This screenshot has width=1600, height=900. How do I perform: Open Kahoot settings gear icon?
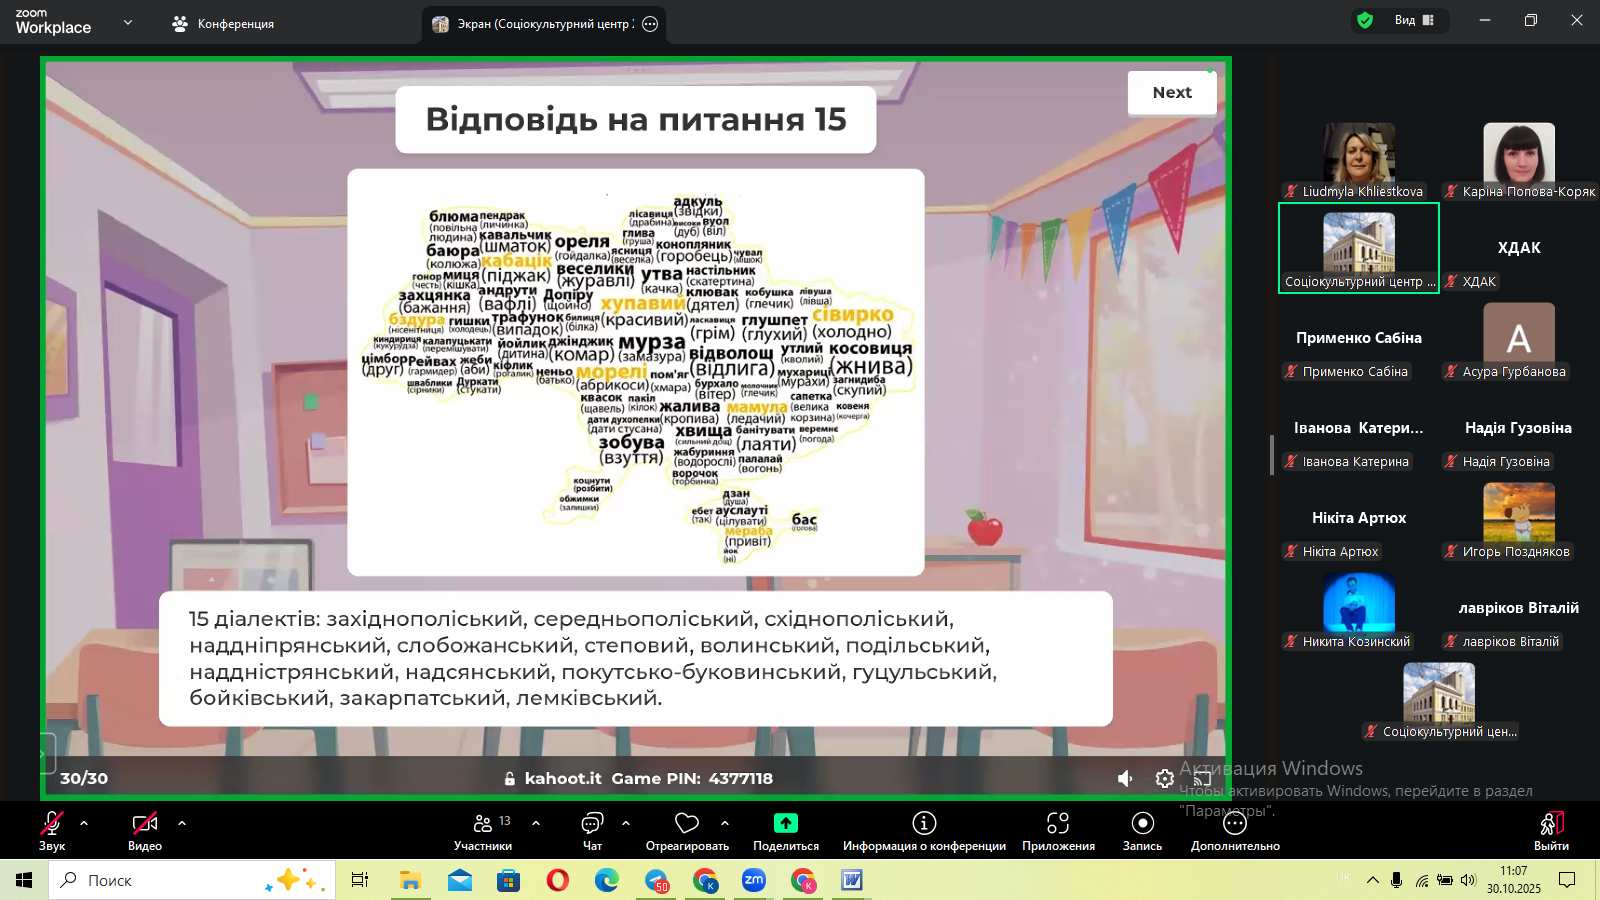(1164, 778)
